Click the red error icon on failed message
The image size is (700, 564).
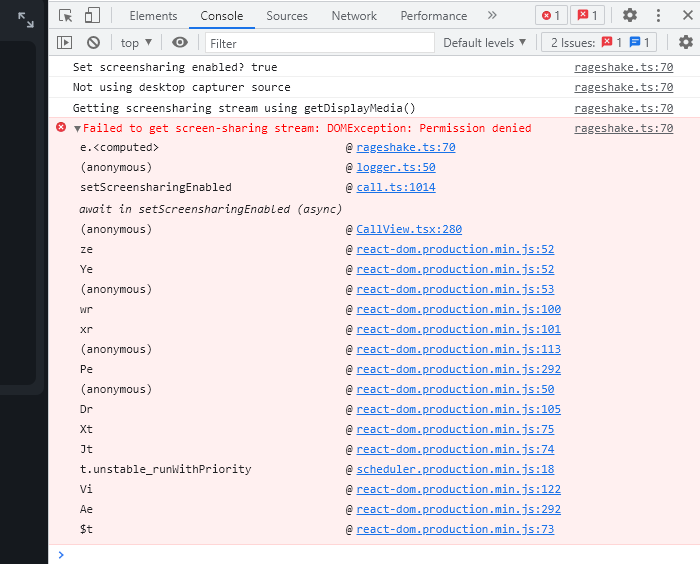[61, 128]
